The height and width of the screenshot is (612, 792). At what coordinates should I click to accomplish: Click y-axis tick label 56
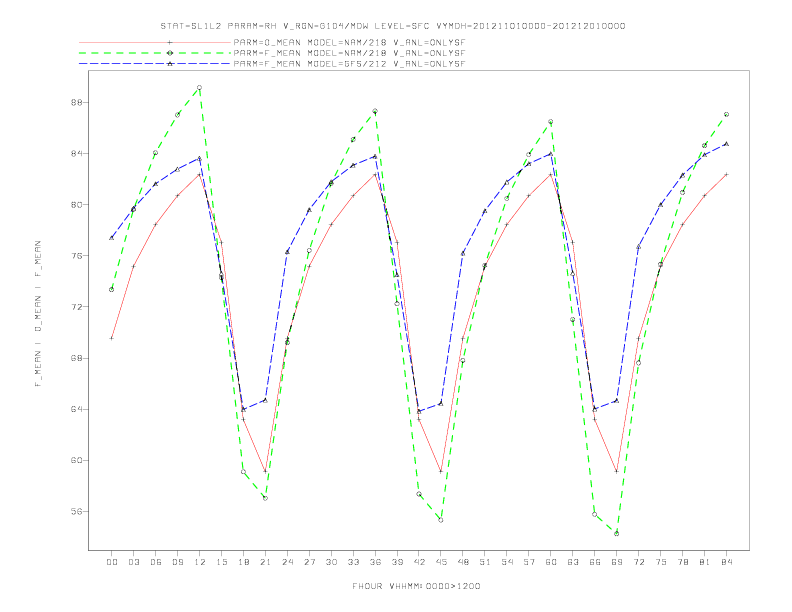pyautogui.click(x=77, y=512)
